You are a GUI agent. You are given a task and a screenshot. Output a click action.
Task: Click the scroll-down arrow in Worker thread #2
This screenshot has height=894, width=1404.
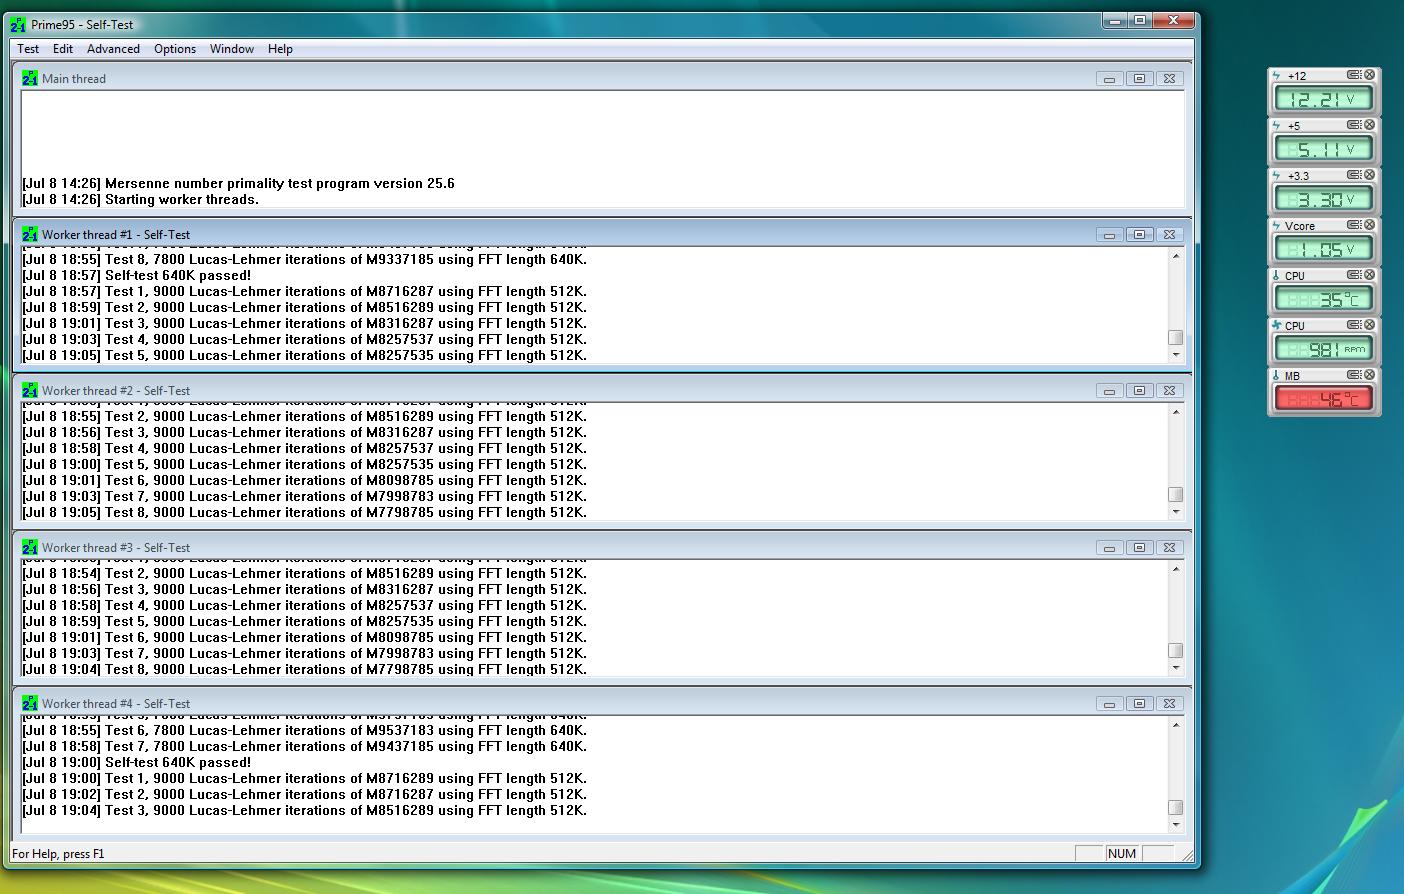(1176, 512)
